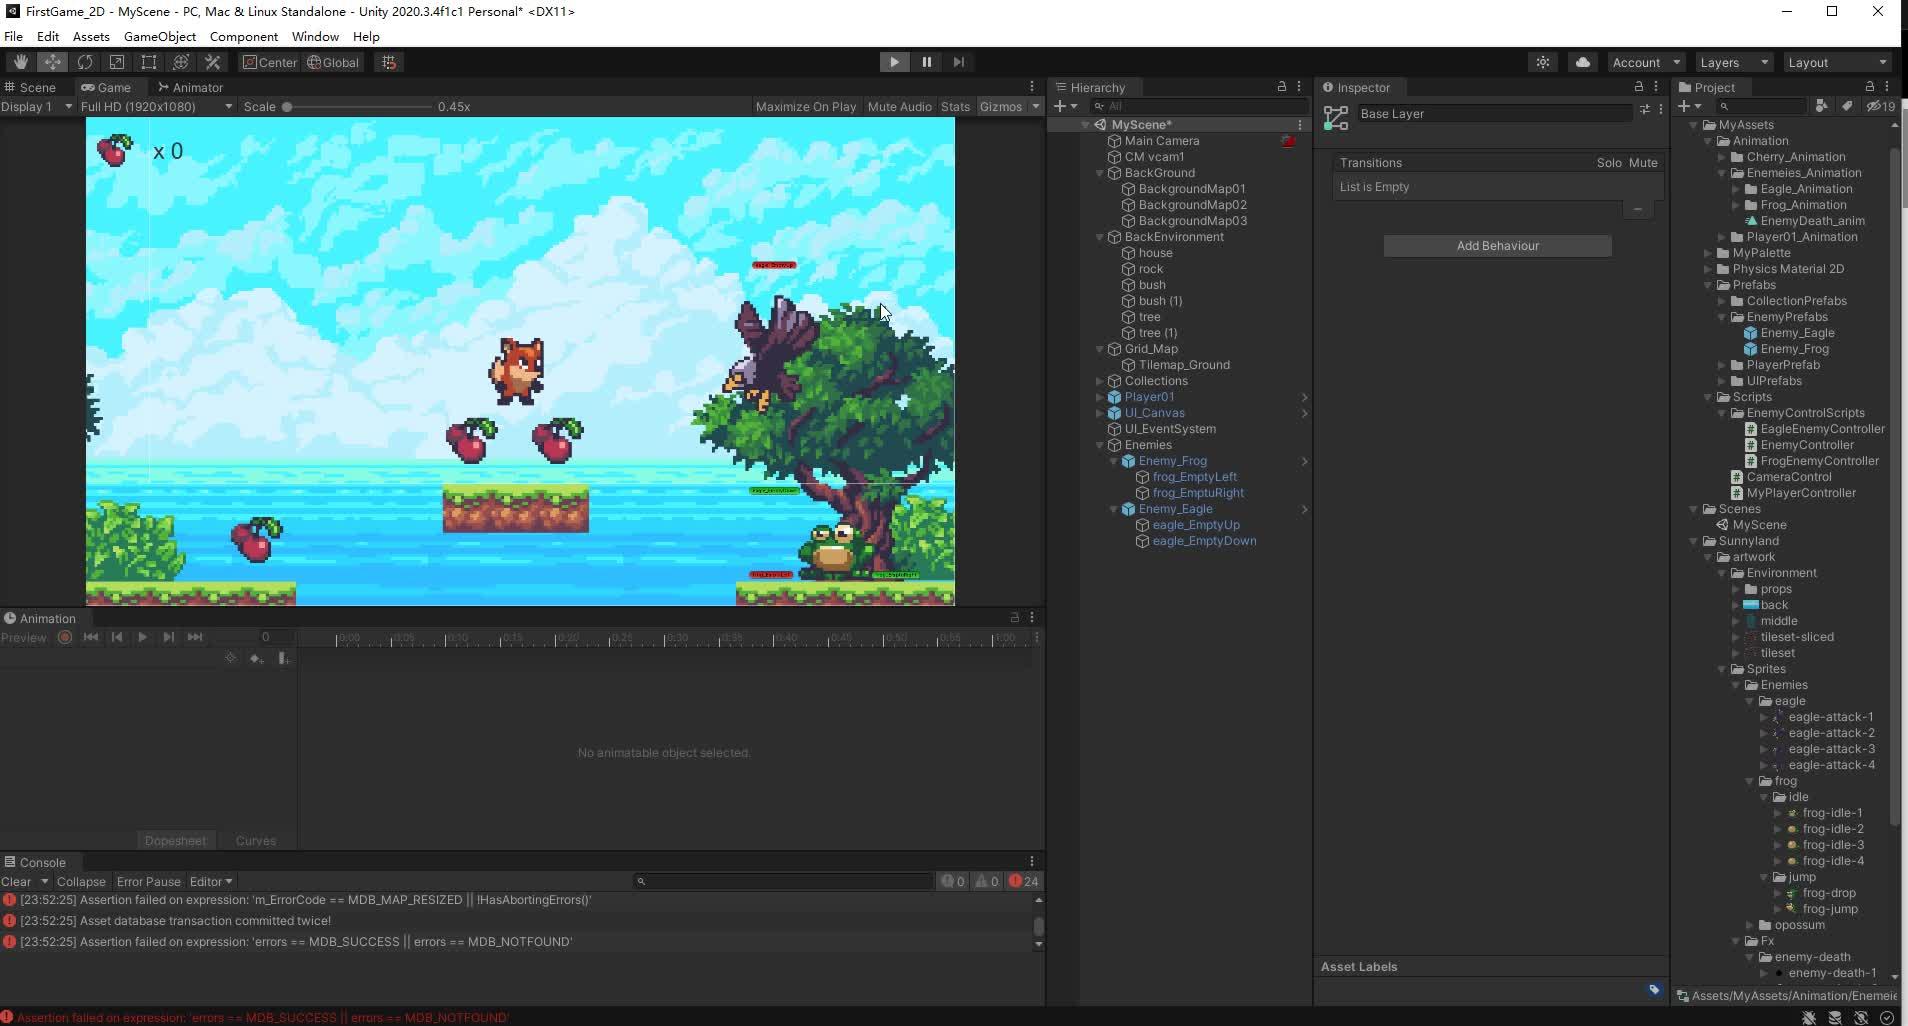The height and width of the screenshot is (1026, 1908).
Task: Select the Scale tool
Action: 117,62
